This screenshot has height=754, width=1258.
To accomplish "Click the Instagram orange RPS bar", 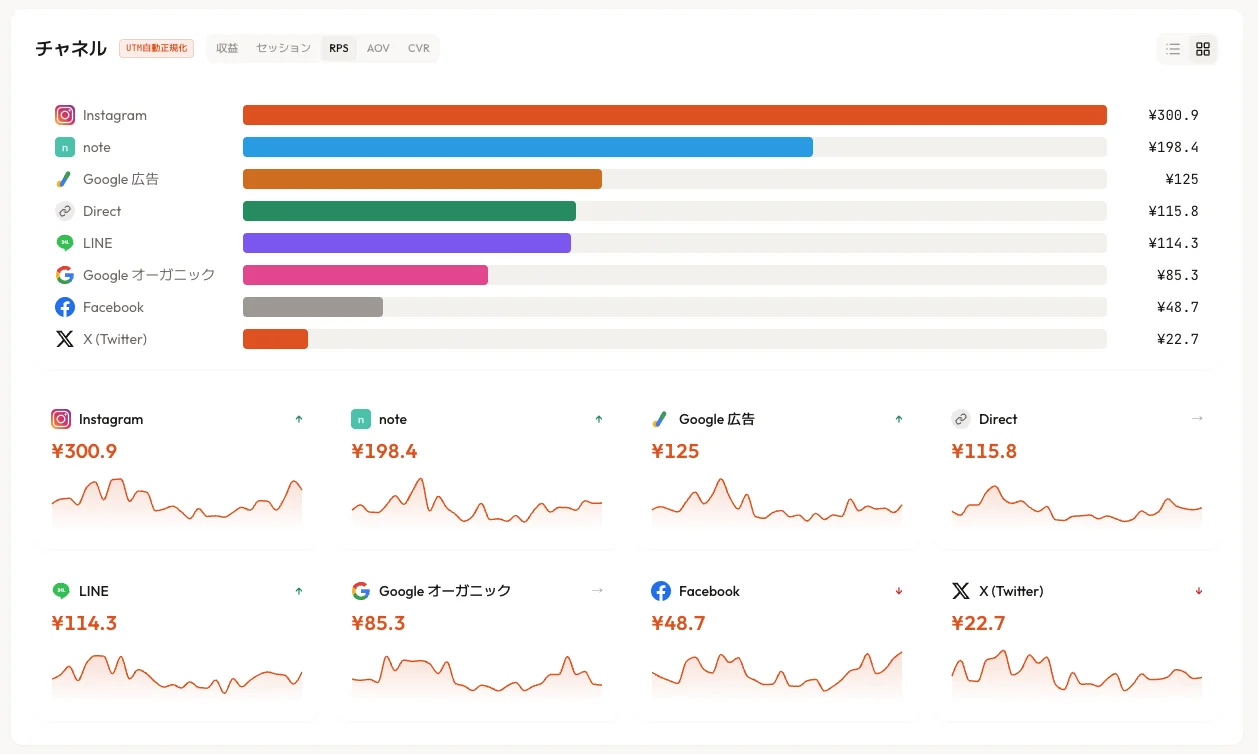I will coord(674,115).
